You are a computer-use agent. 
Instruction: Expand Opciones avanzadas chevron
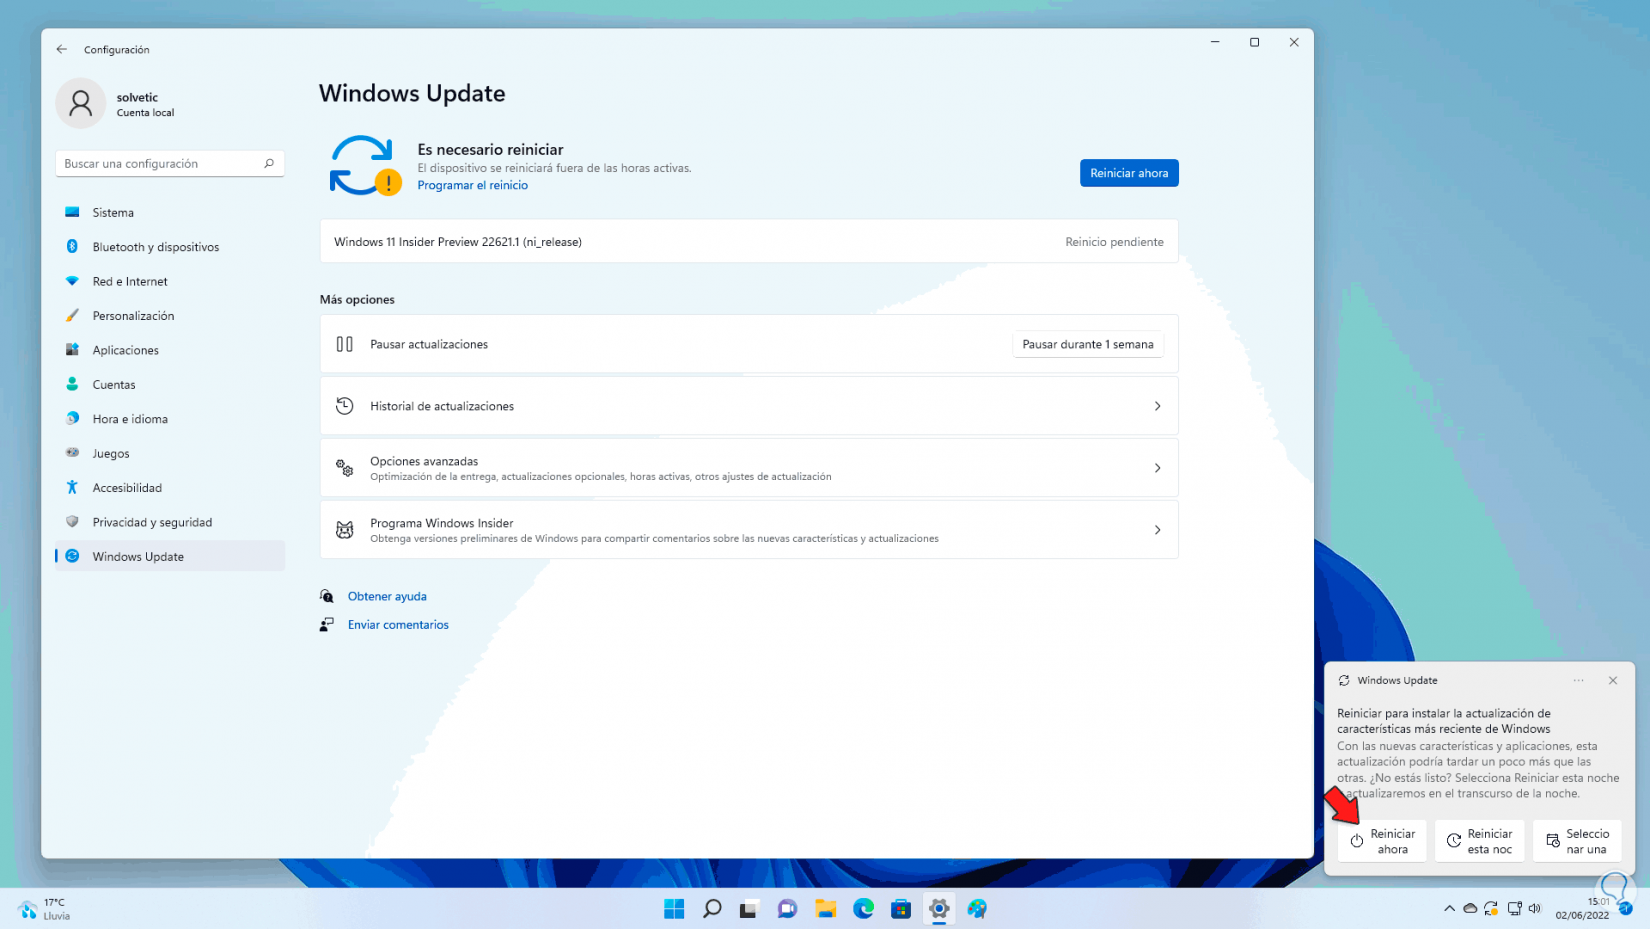pyautogui.click(x=1157, y=468)
